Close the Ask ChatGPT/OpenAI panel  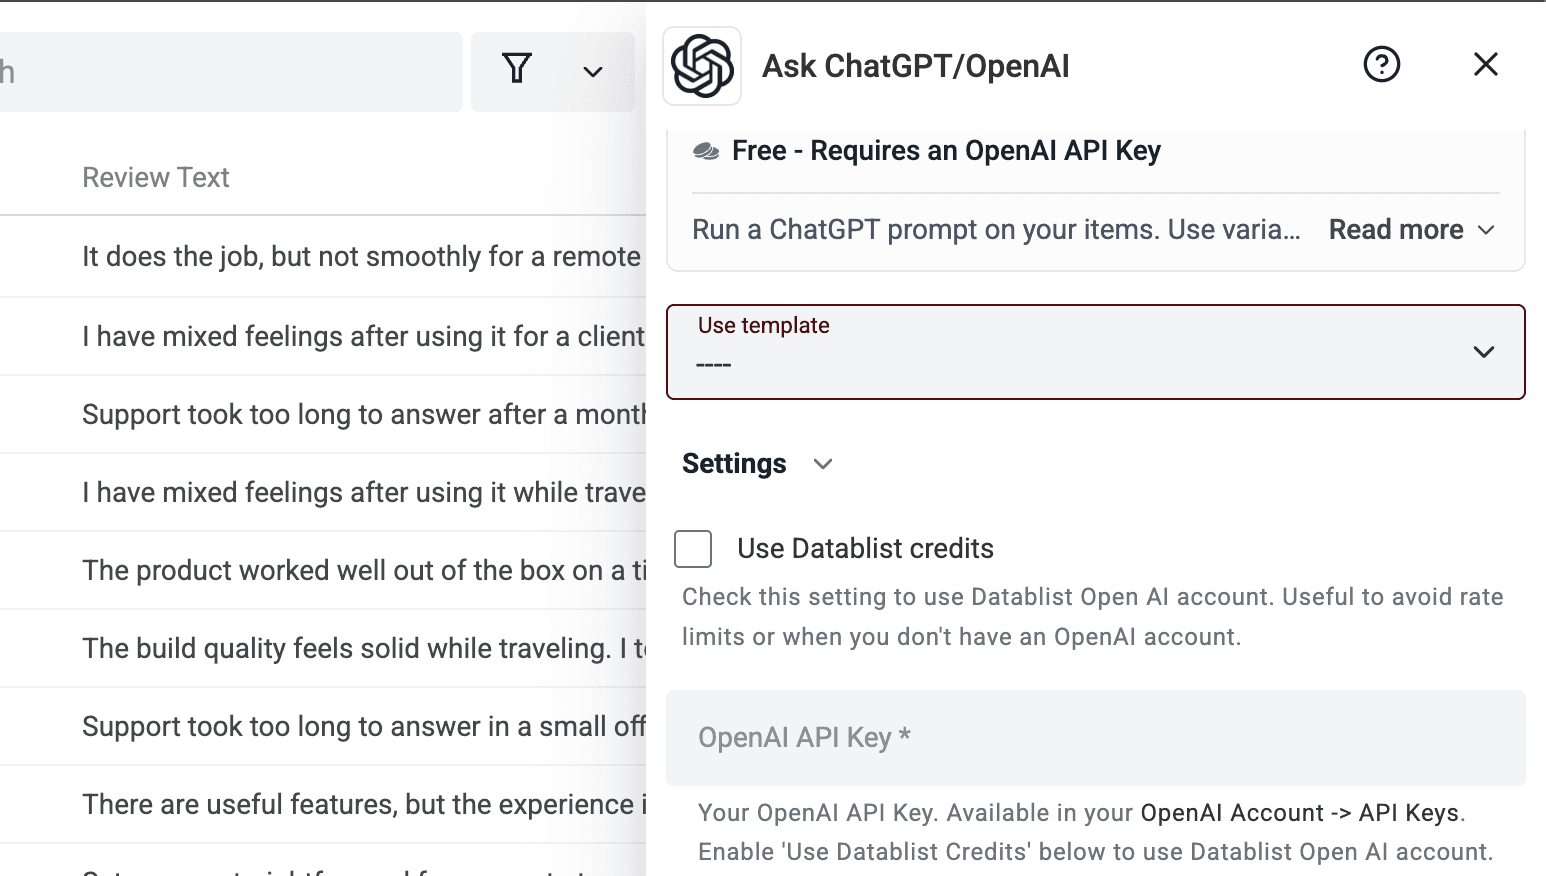(x=1486, y=65)
